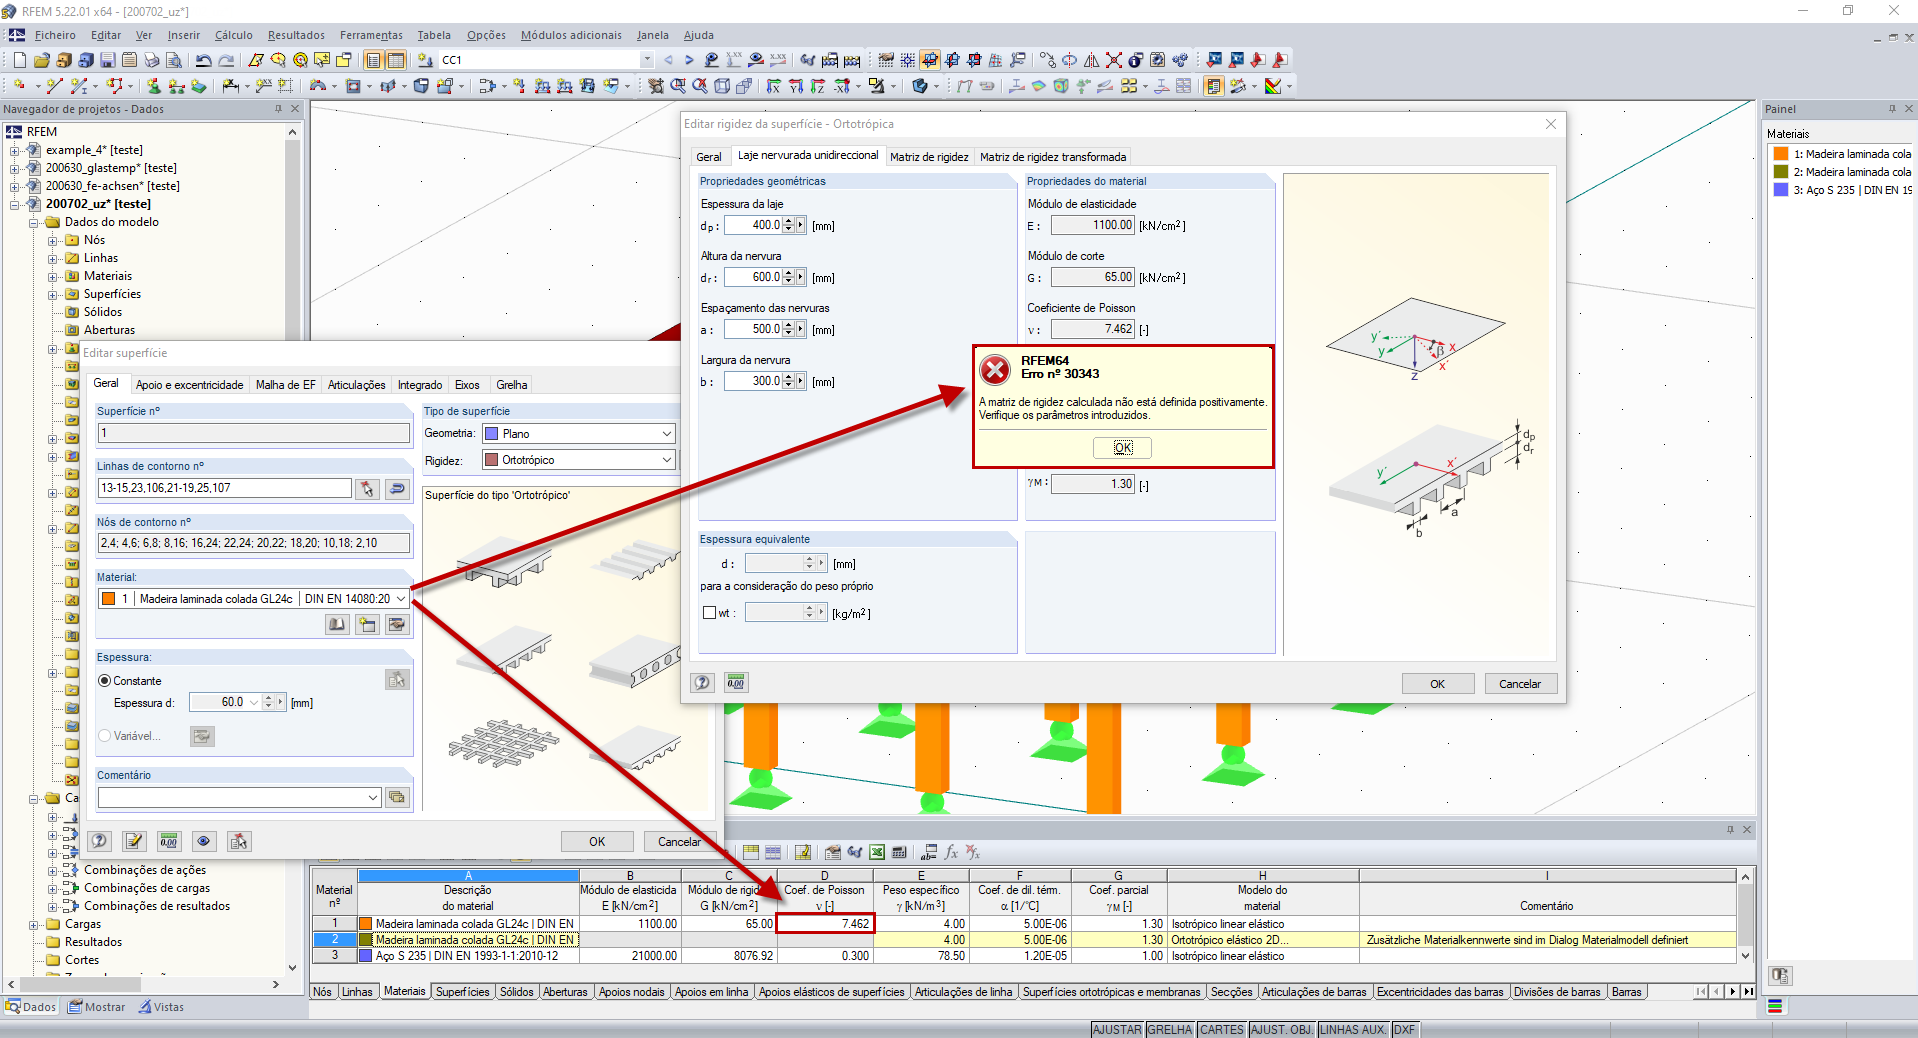Dismiss the error 30343 message with OK
Screen dimensions: 1918x1038
(x=1122, y=448)
